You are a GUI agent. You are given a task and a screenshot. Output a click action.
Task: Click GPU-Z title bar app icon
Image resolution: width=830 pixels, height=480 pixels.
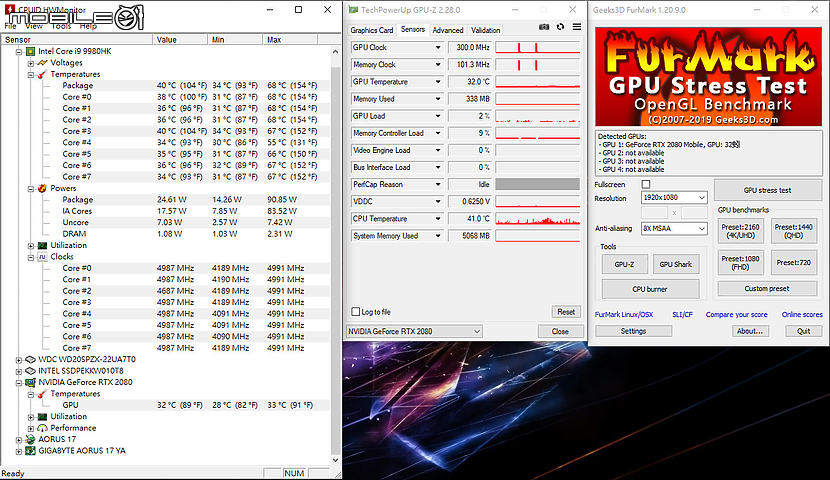(353, 10)
